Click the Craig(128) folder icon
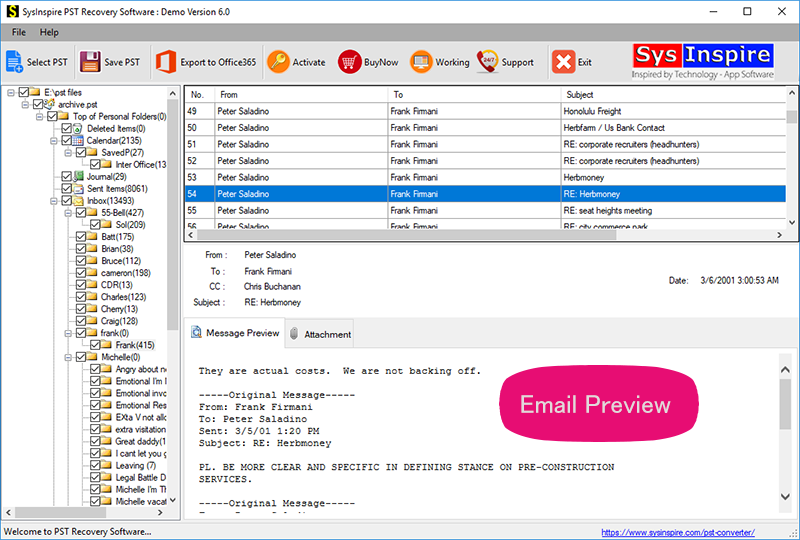This screenshot has width=800, height=540. (92, 321)
